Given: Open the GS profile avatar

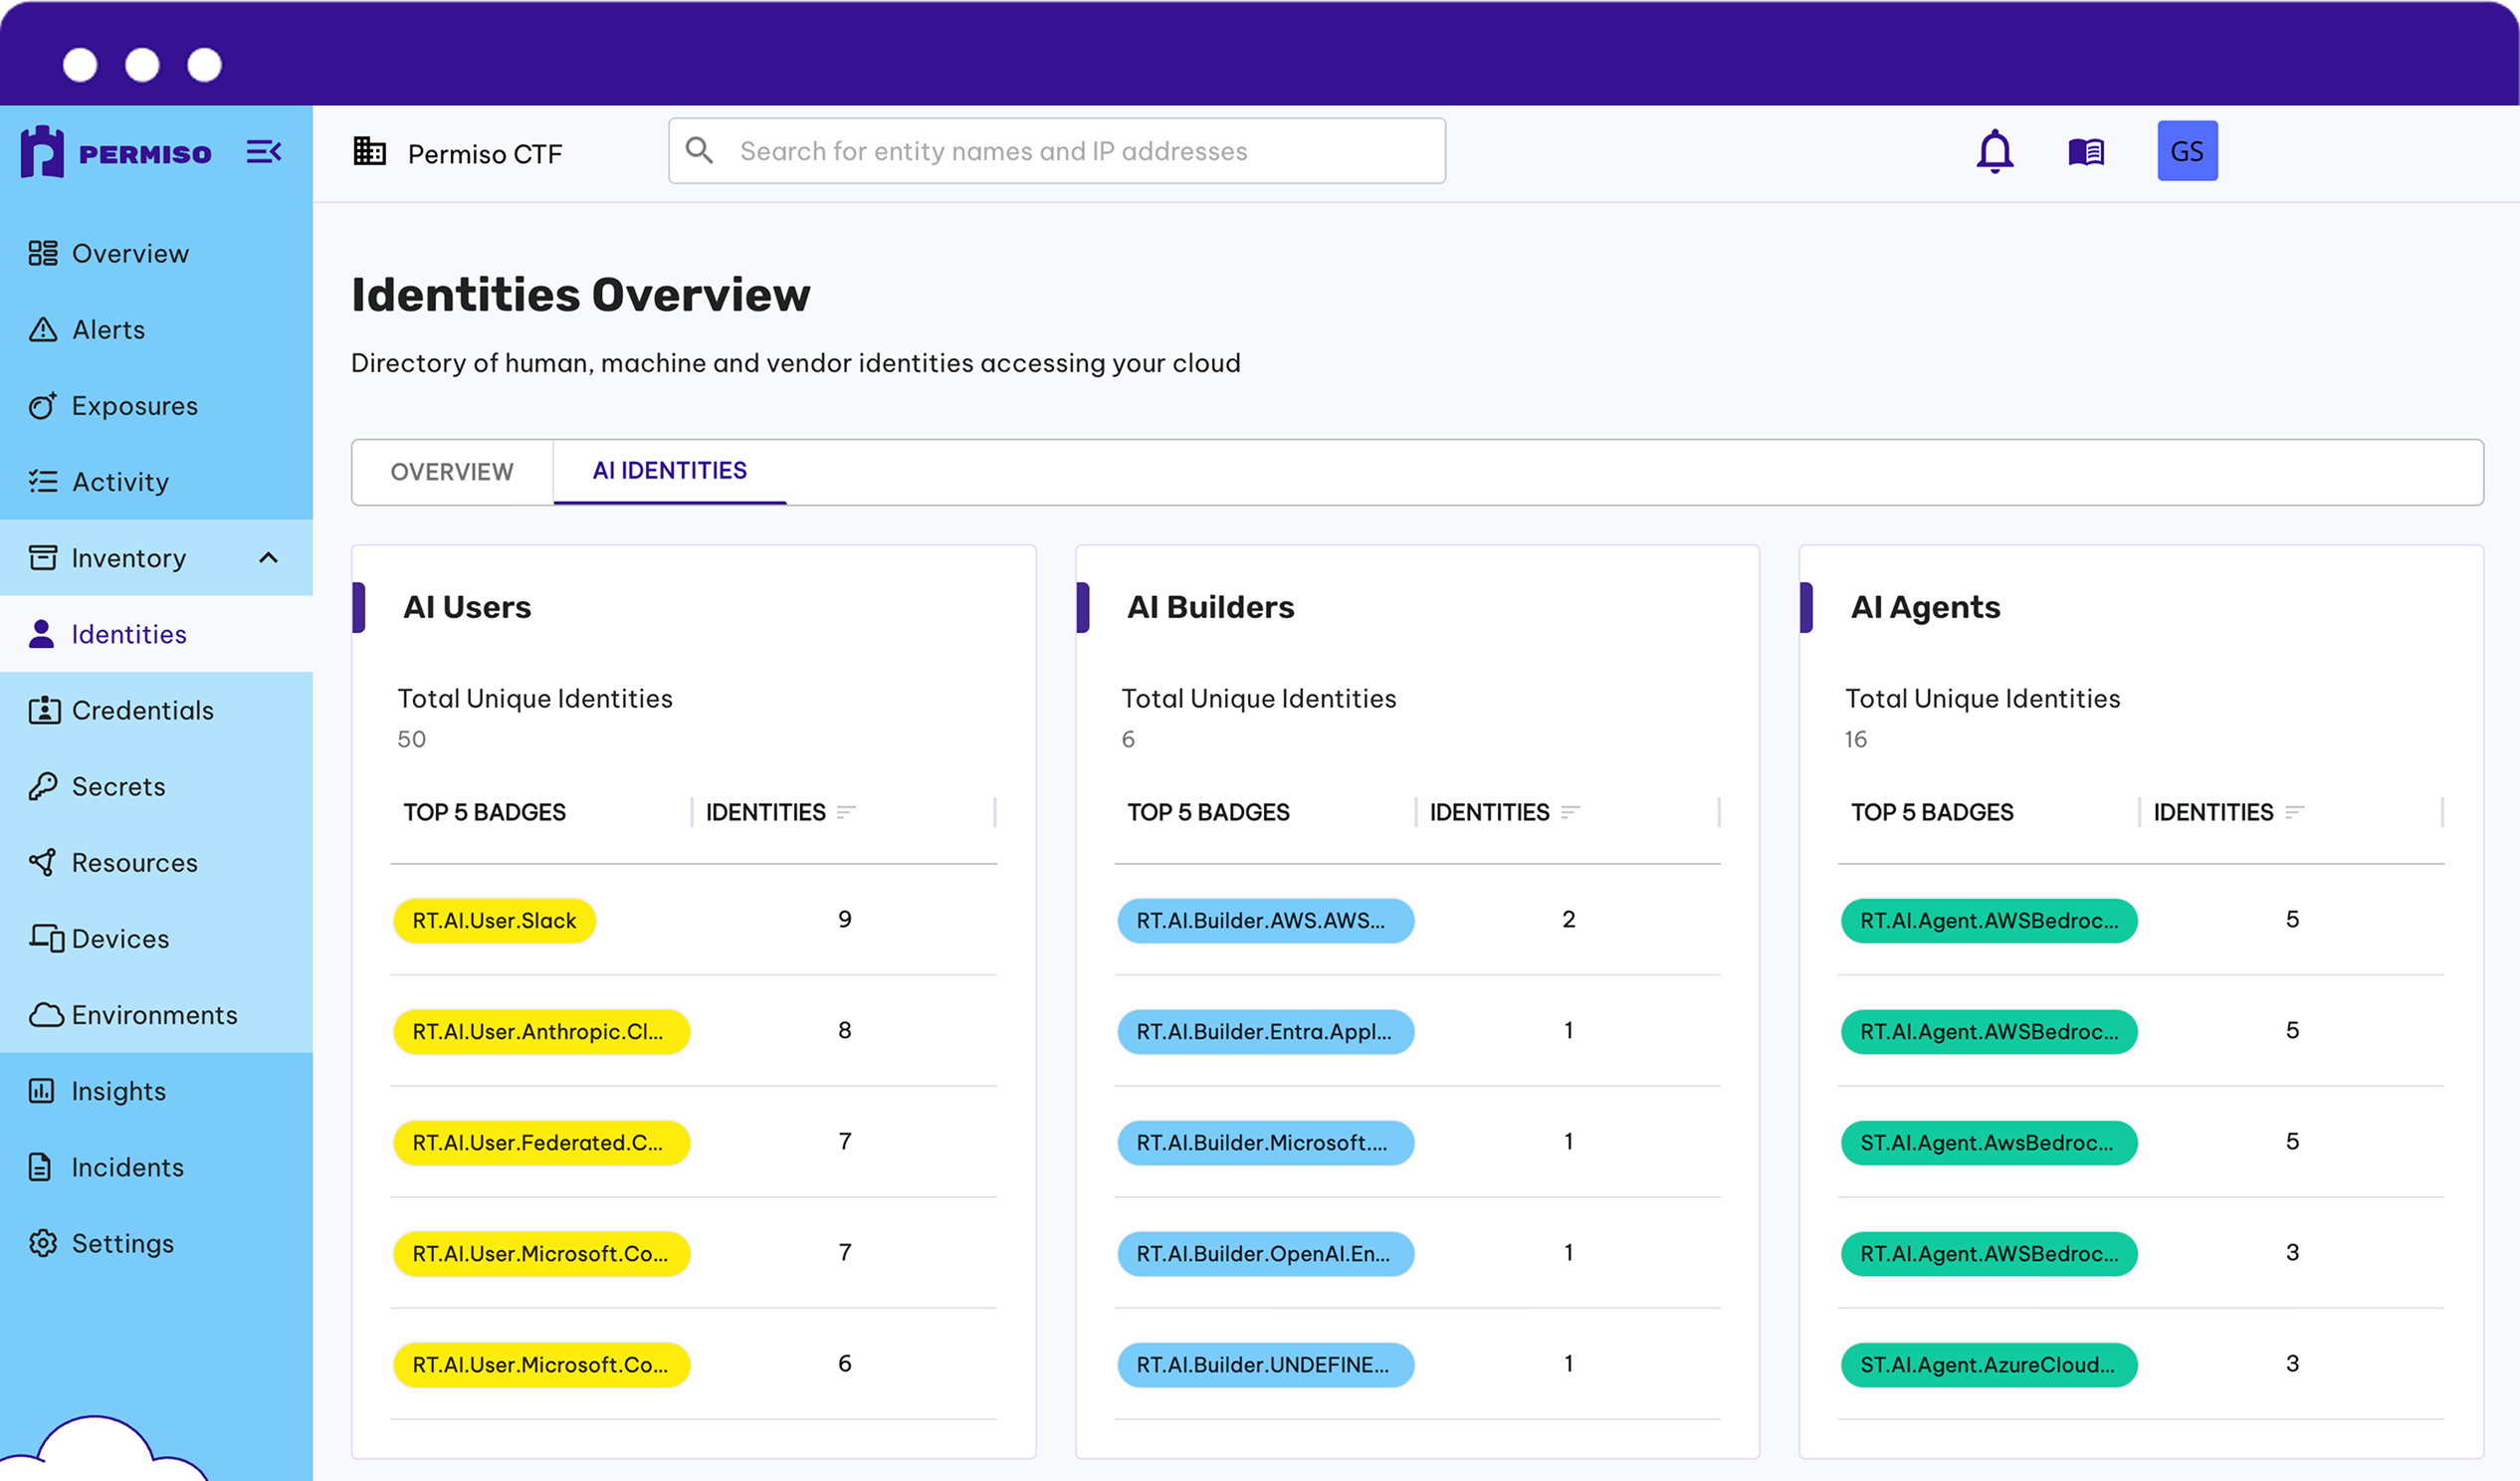Looking at the screenshot, I should (x=2188, y=150).
